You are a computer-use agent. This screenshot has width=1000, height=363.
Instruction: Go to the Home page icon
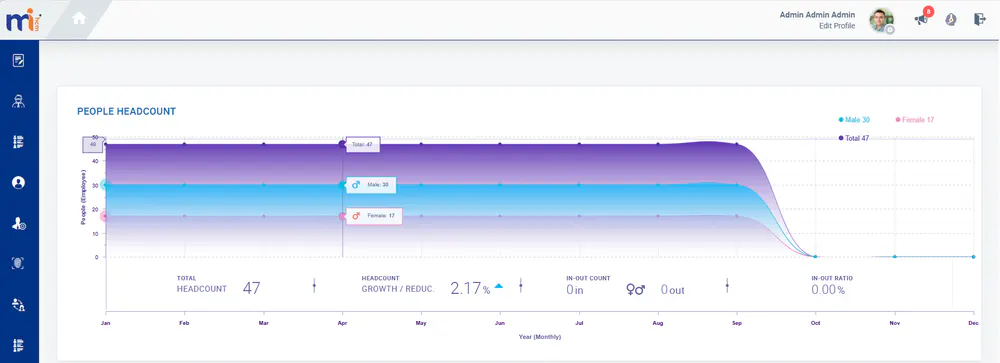(79, 19)
